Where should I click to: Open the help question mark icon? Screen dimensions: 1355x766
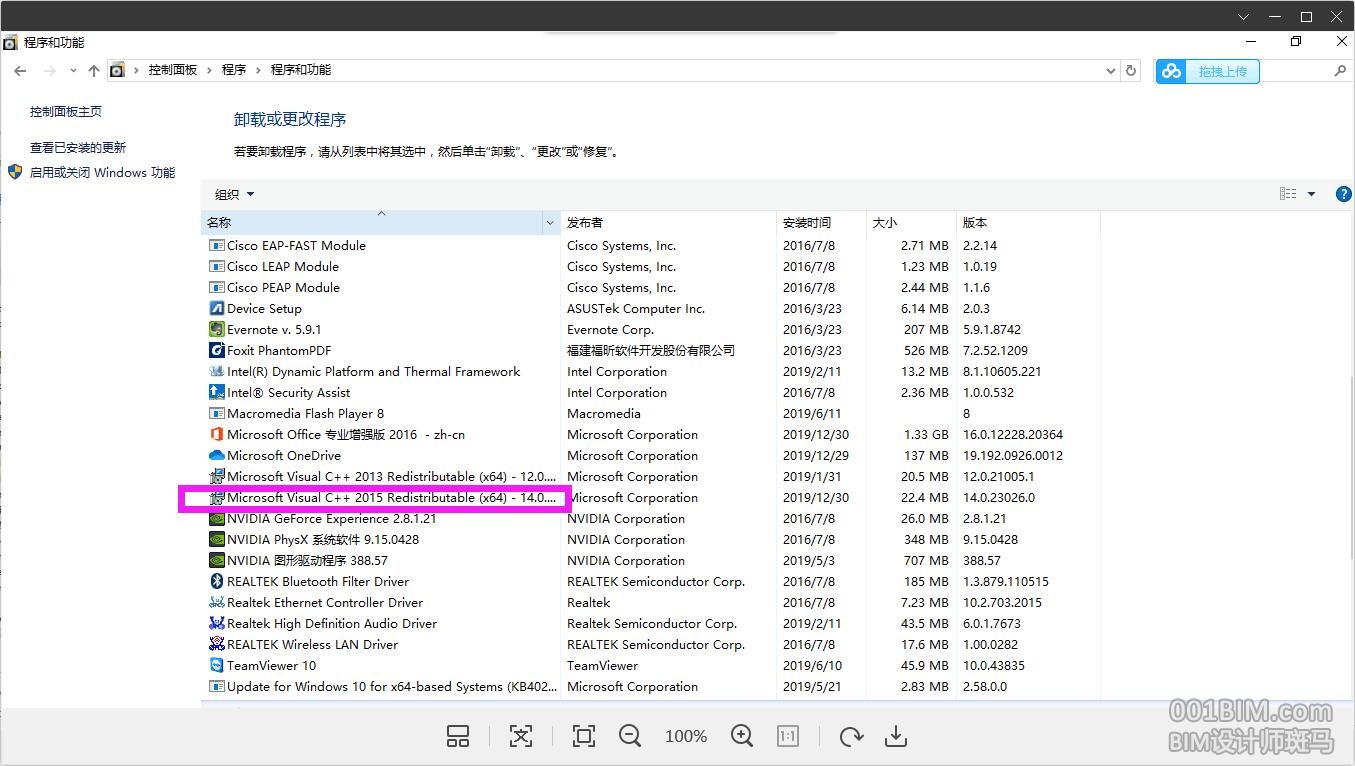click(1344, 194)
